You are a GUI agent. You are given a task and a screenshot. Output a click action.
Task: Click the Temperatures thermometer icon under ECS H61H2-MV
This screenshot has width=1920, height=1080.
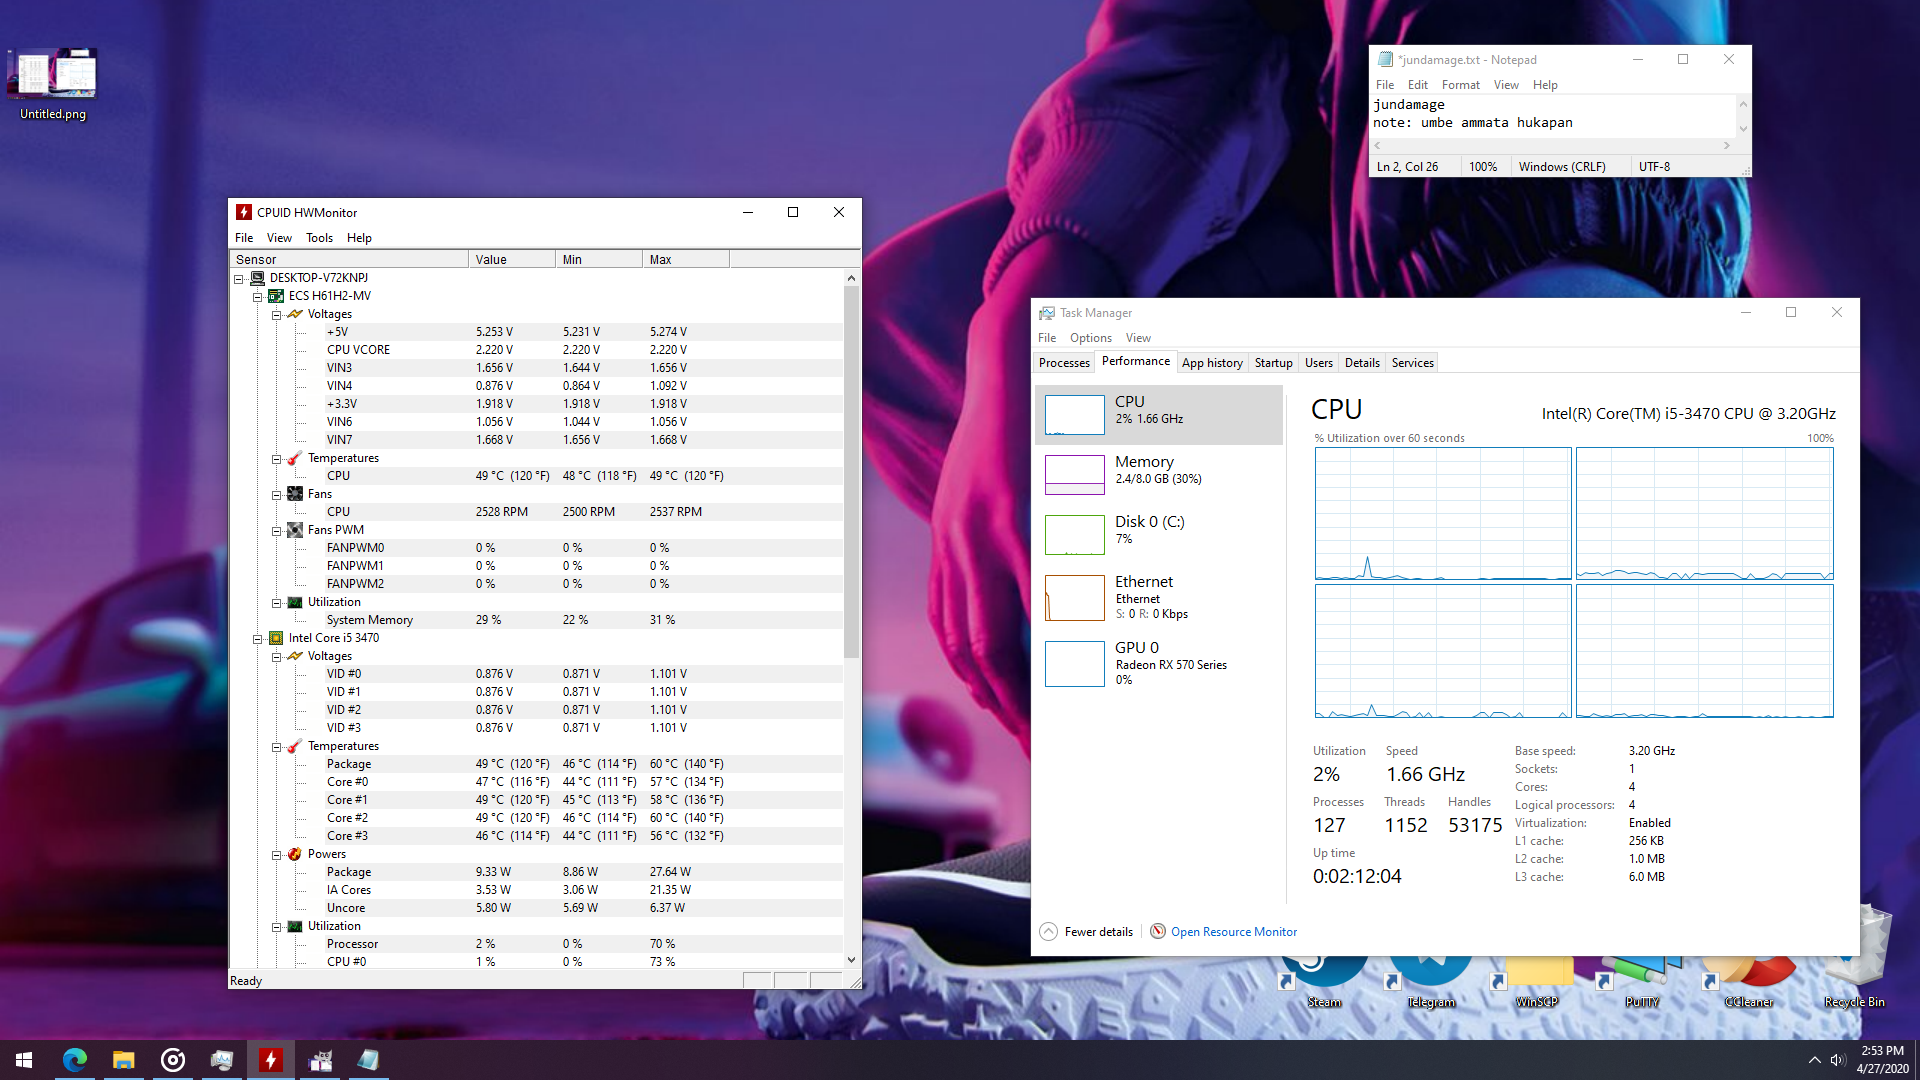click(295, 458)
